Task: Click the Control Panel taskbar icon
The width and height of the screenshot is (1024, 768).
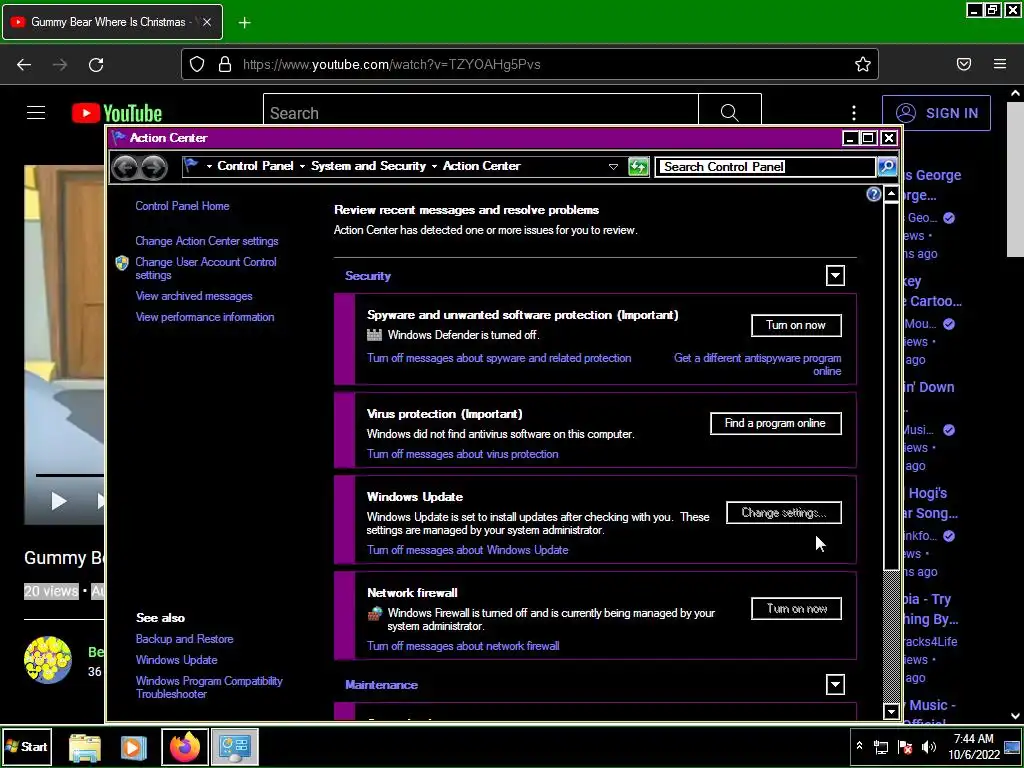Action: (234, 747)
